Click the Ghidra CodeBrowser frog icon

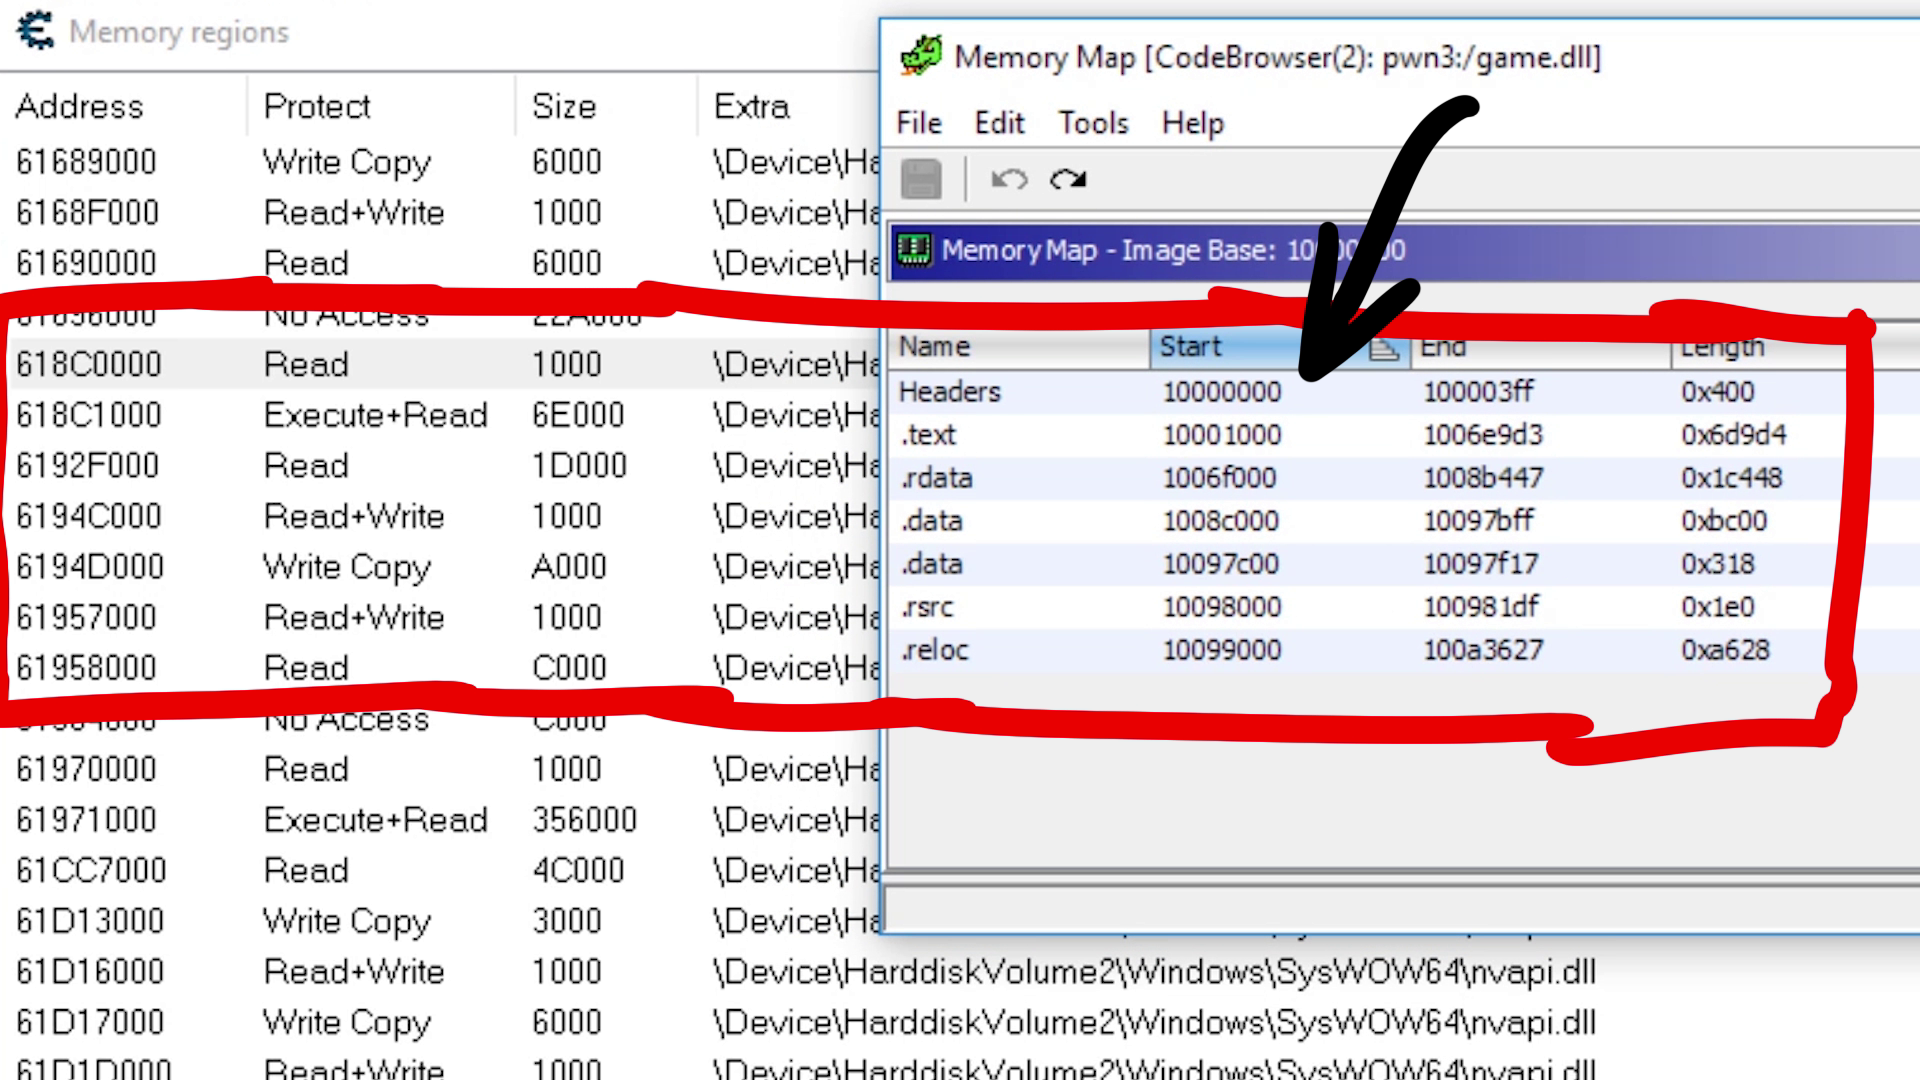pos(920,57)
